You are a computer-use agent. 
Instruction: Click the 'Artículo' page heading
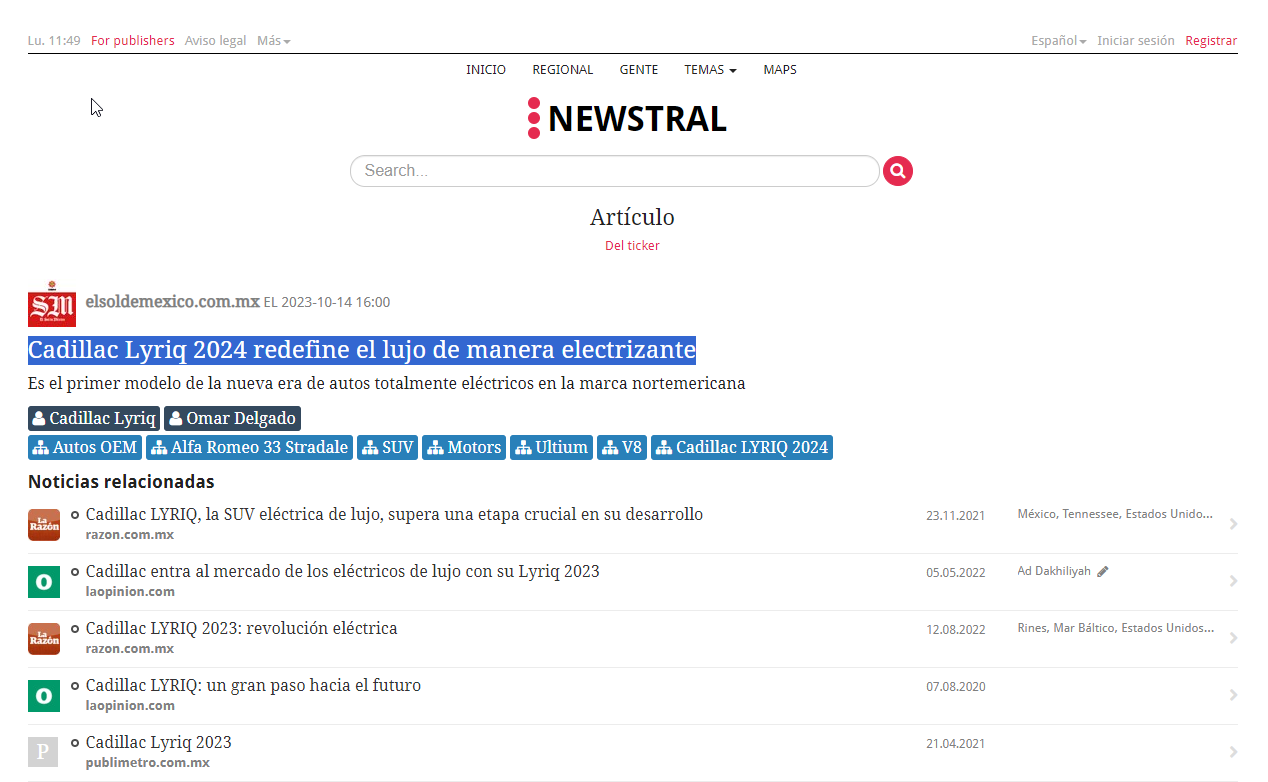632,217
